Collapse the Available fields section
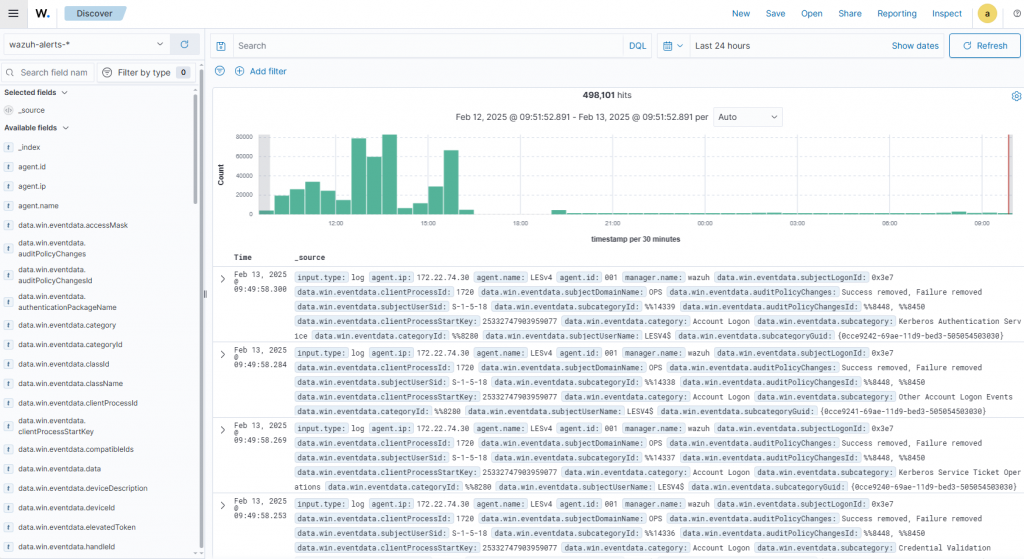This screenshot has width=1024, height=559. tap(67, 128)
